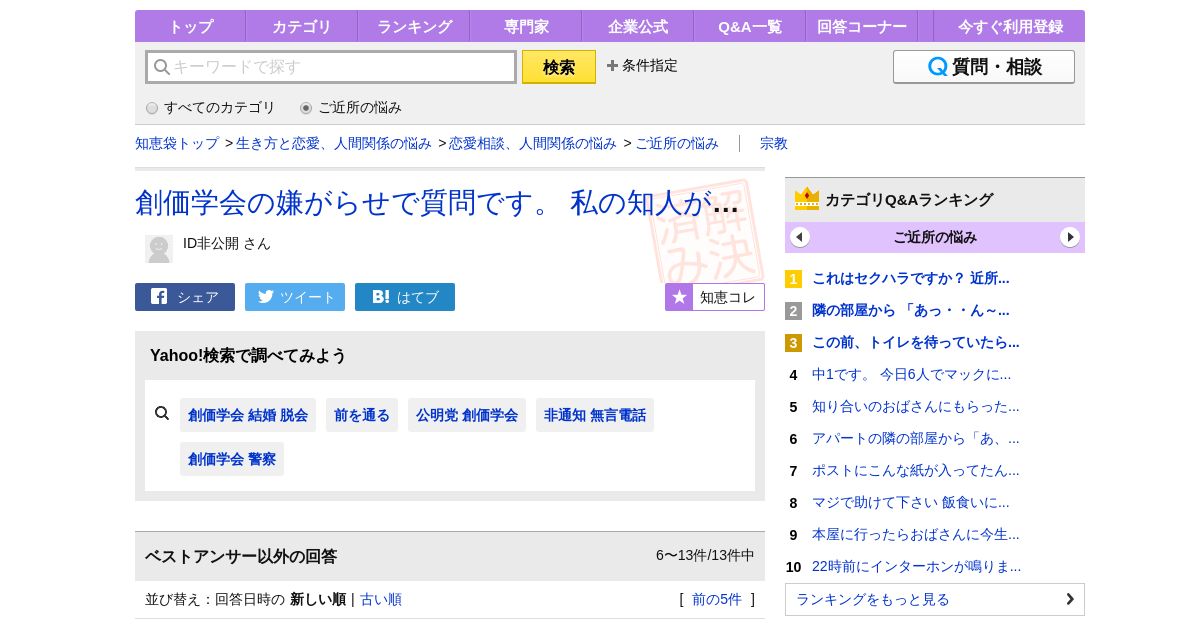
Task: Go to 前の5件 answers page
Action: (717, 599)
